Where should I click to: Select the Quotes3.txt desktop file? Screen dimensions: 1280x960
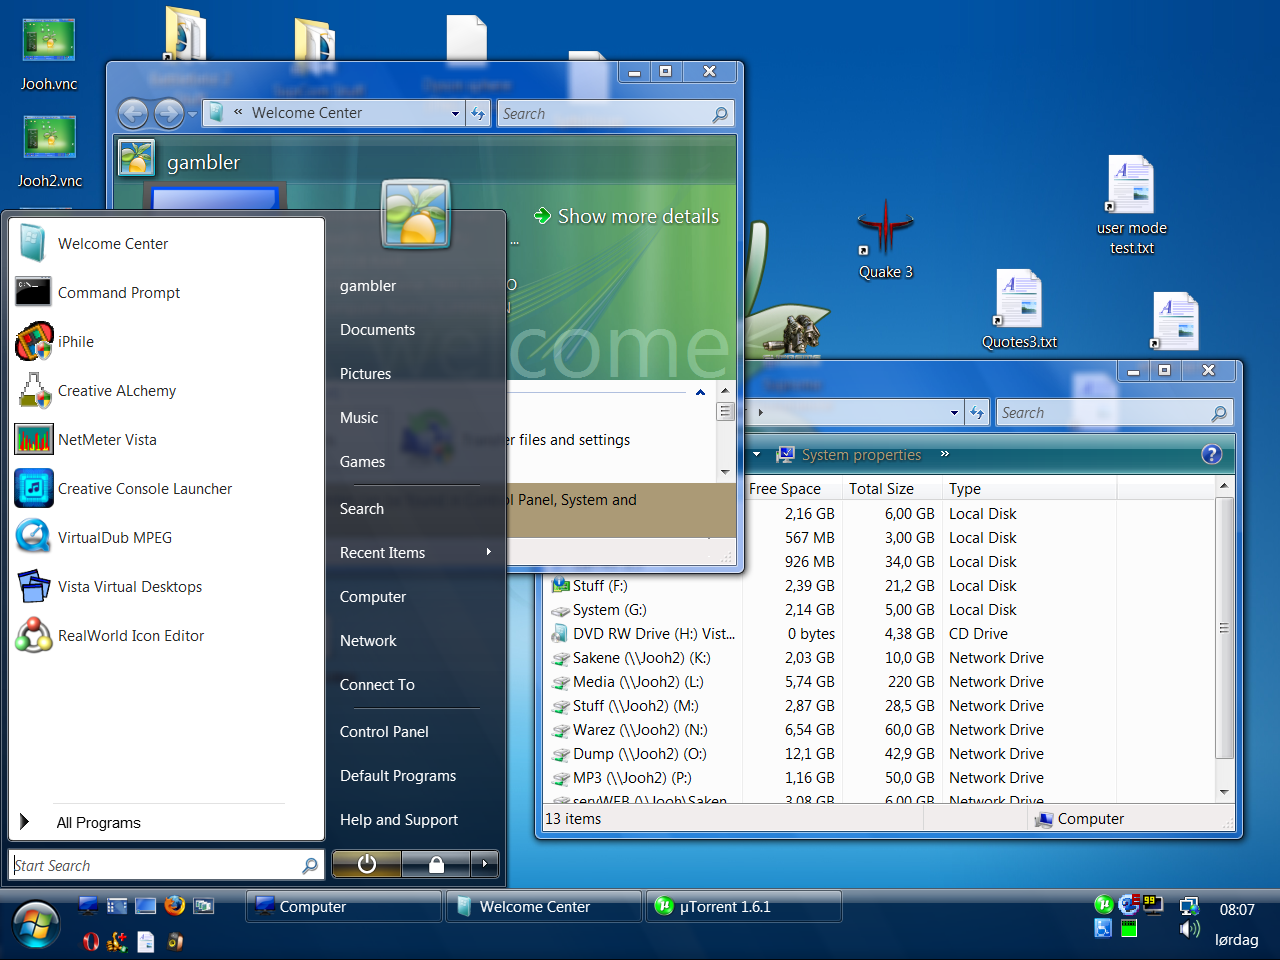click(x=1019, y=310)
